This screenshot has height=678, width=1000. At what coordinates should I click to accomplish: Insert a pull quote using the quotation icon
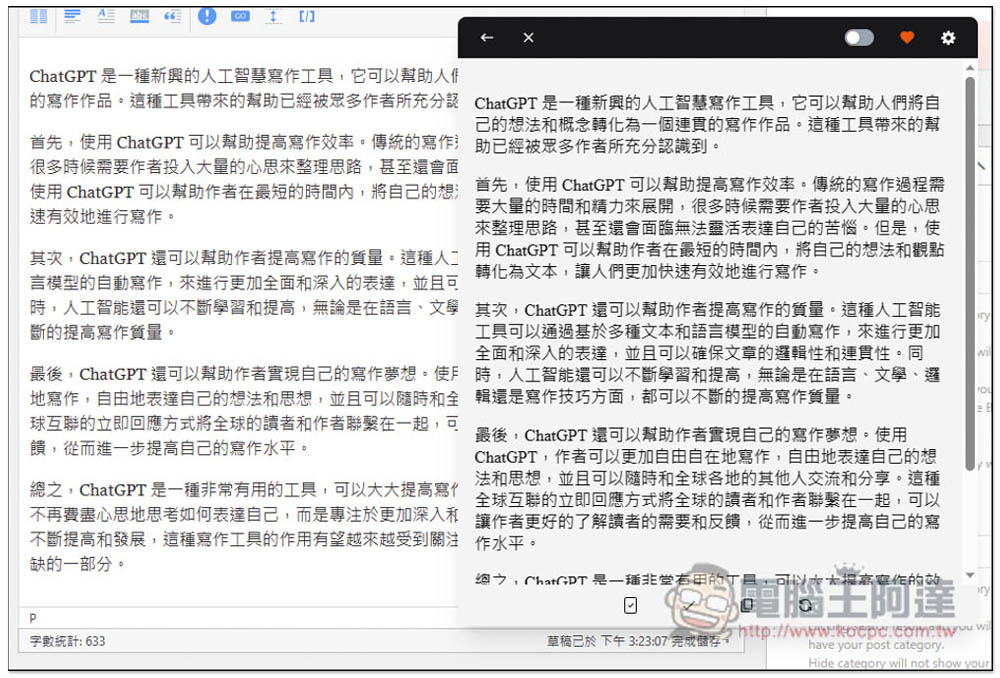coord(172,15)
